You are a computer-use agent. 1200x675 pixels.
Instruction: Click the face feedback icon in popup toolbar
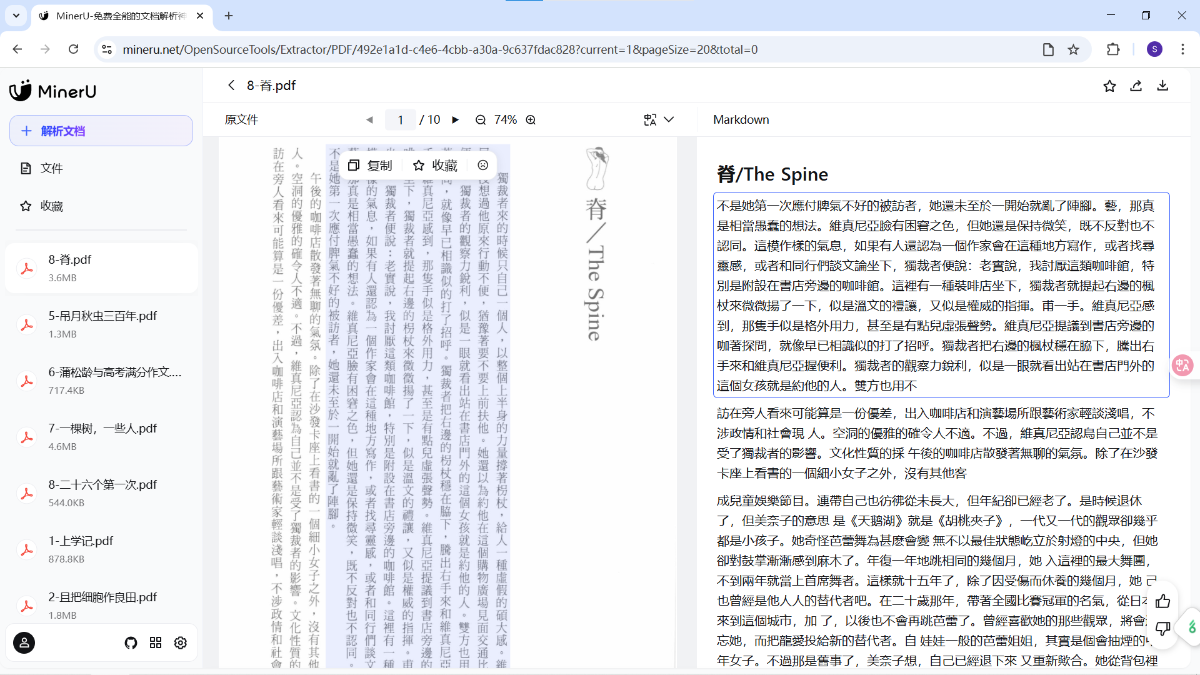click(x=483, y=166)
